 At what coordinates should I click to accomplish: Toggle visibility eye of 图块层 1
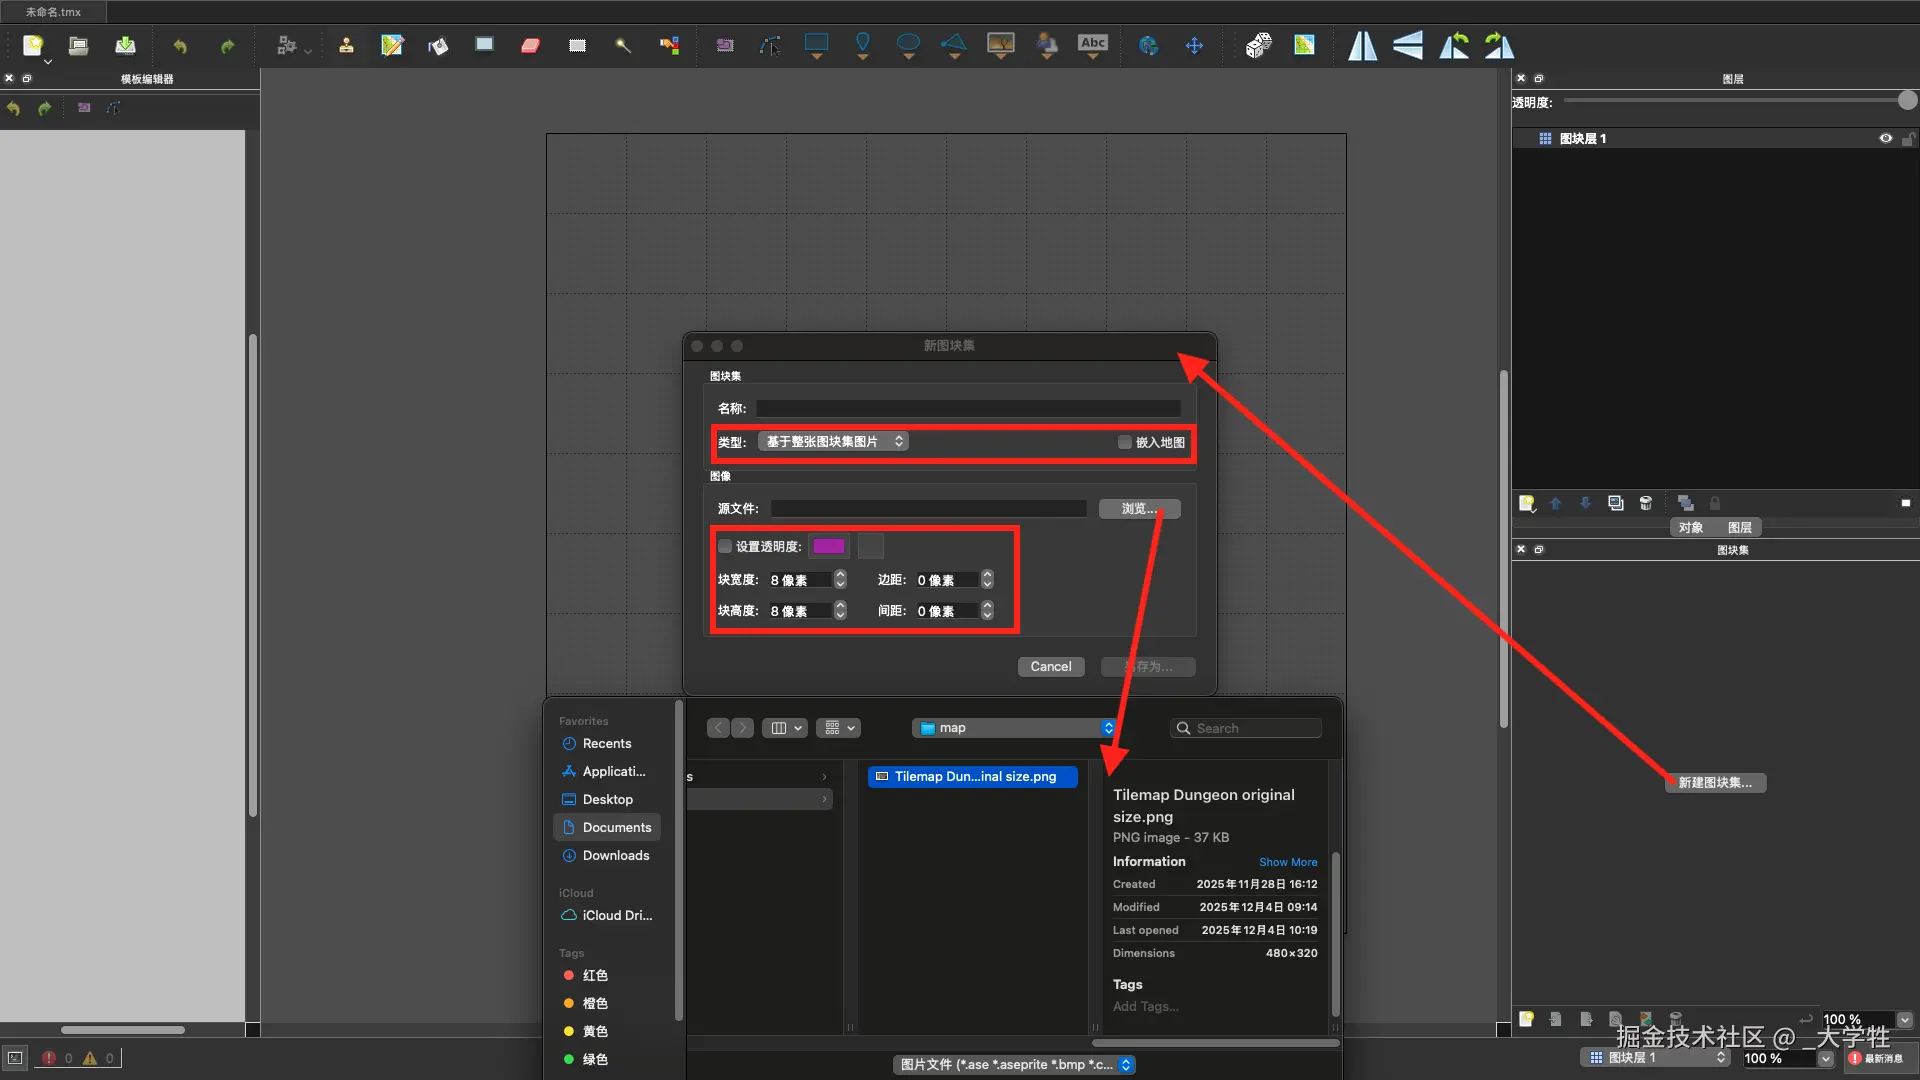pos(1885,139)
